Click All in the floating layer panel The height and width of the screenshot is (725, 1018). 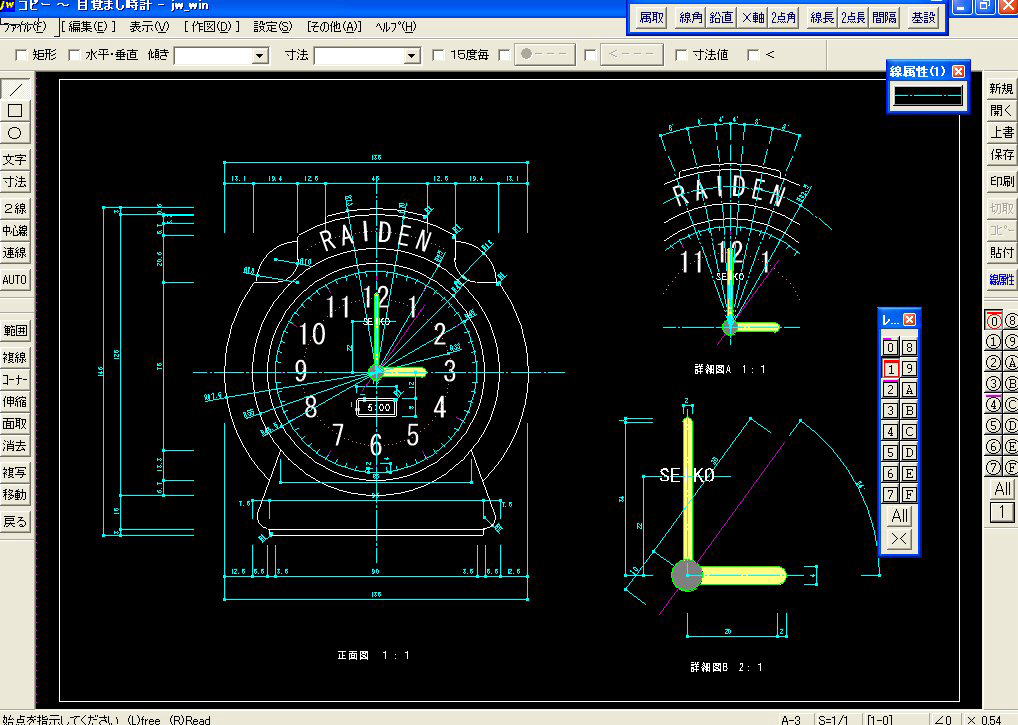click(x=899, y=516)
